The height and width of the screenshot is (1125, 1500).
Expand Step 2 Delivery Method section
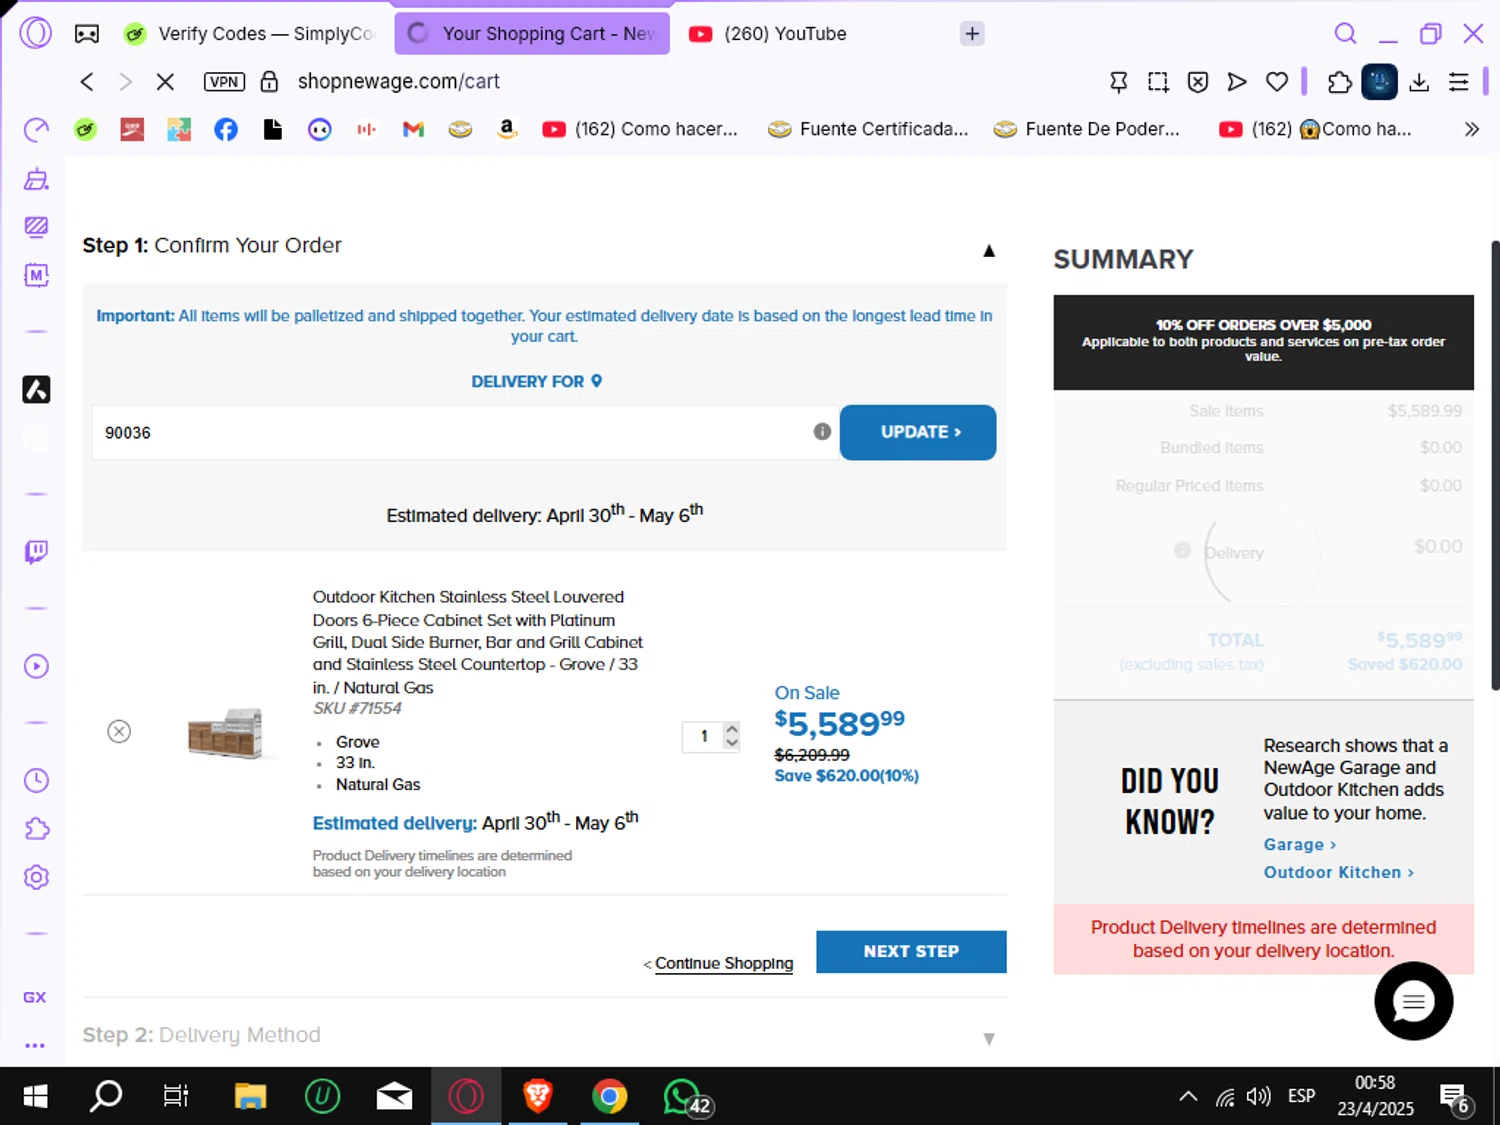[x=989, y=1039]
